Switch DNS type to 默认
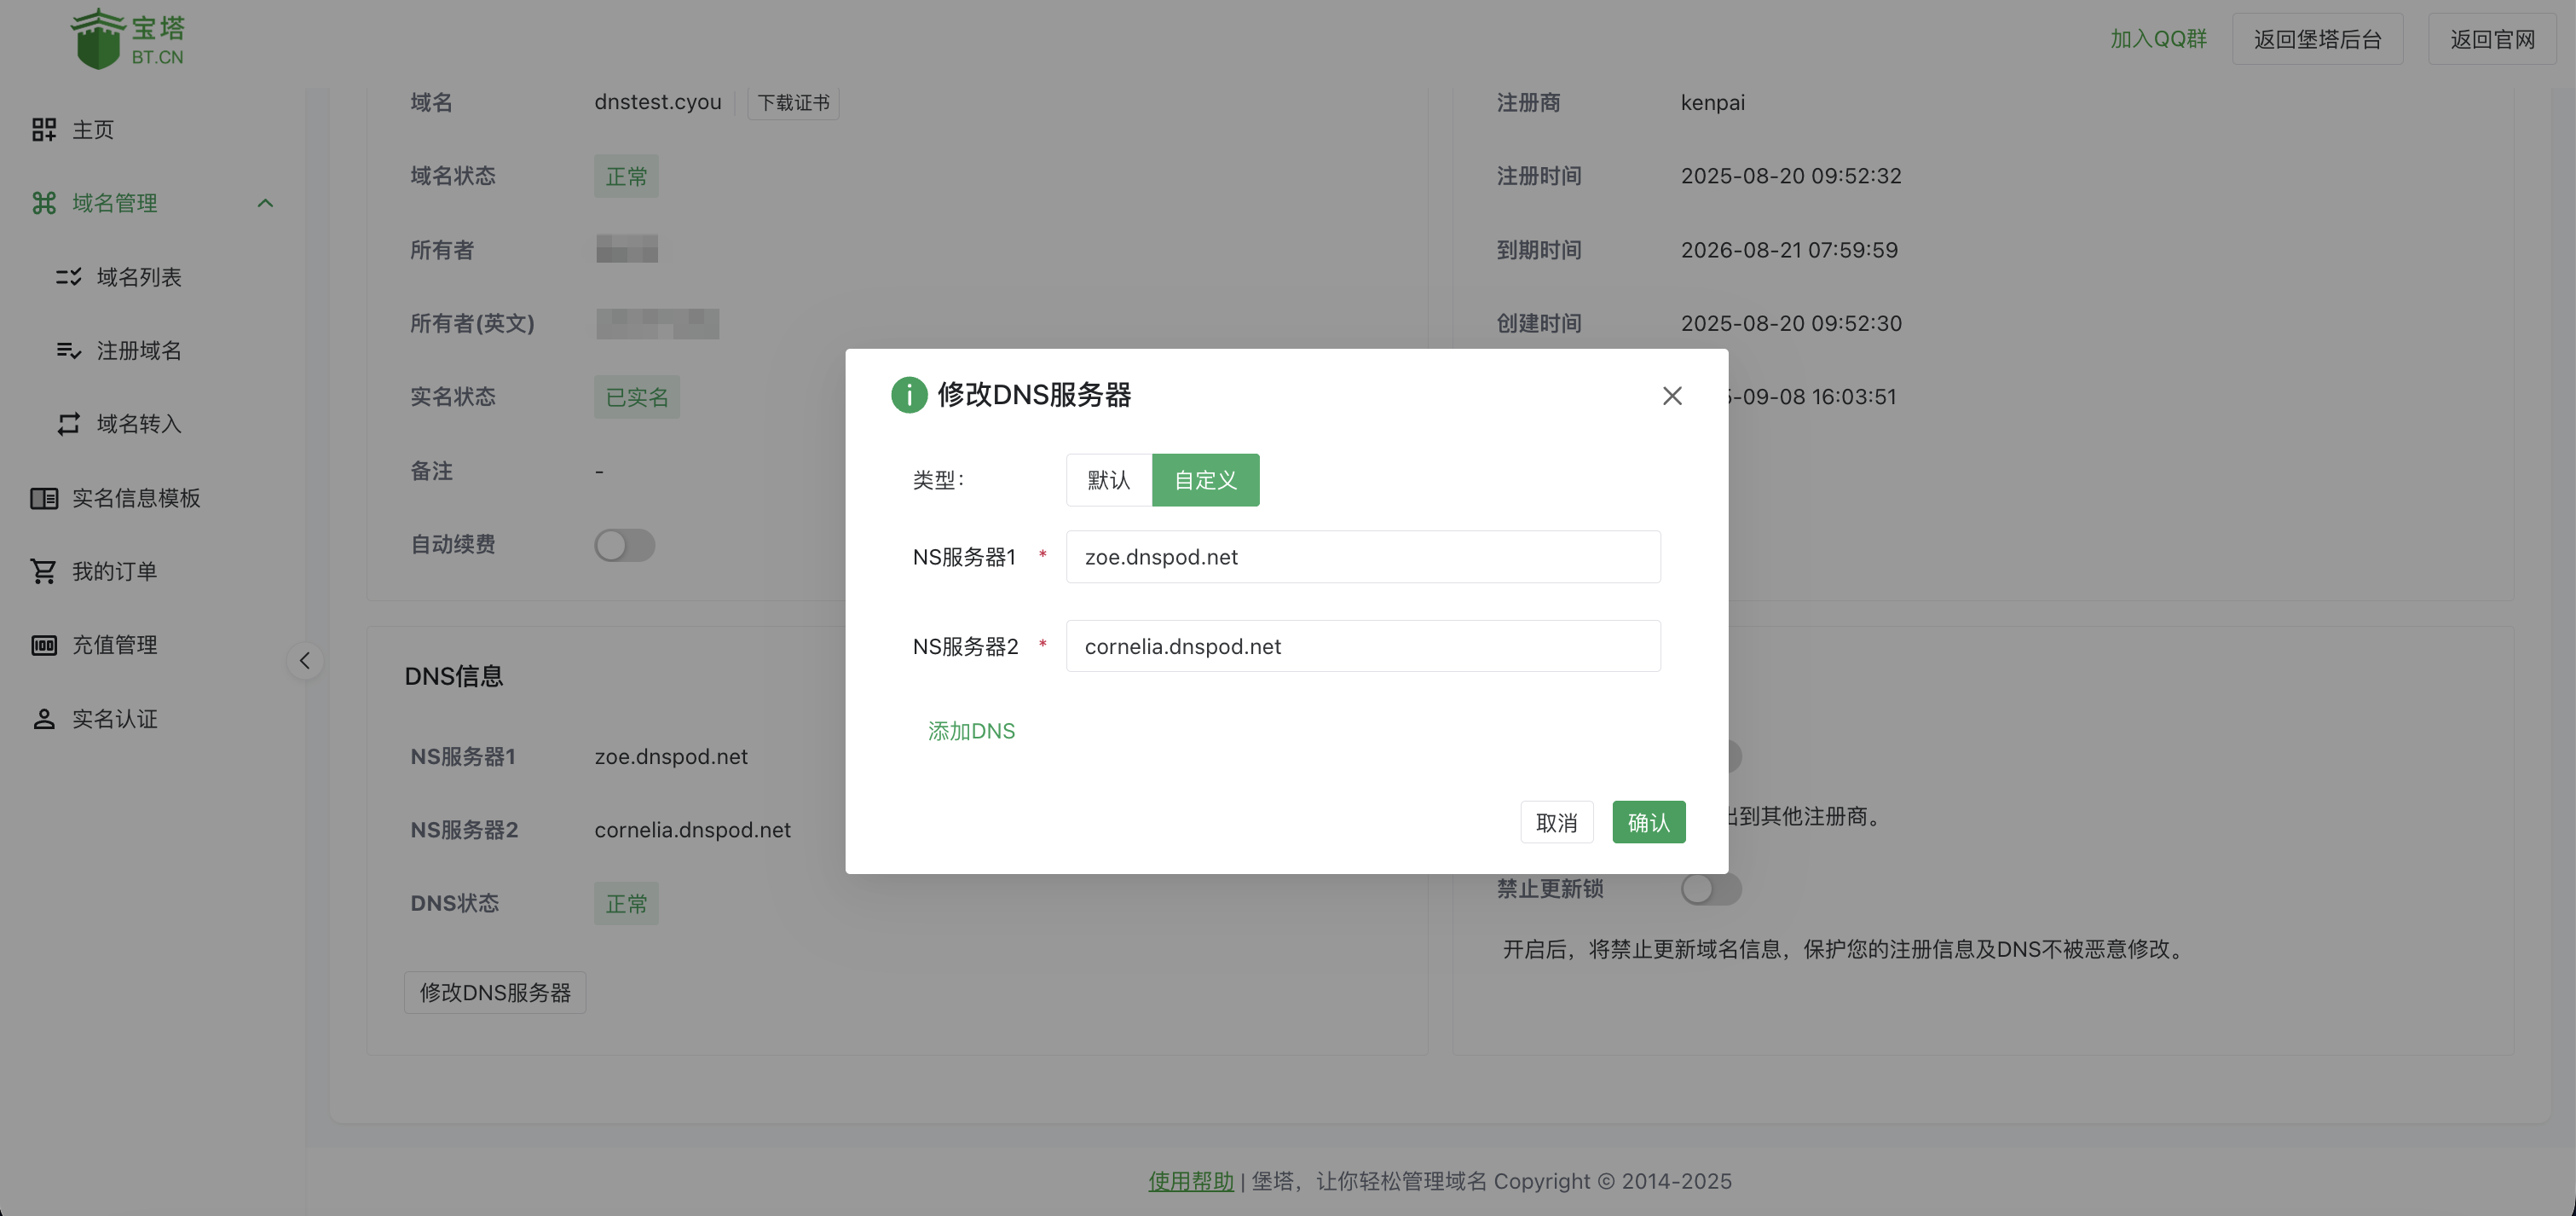Image resolution: width=2576 pixels, height=1216 pixels. pyautogui.click(x=1107, y=480)
